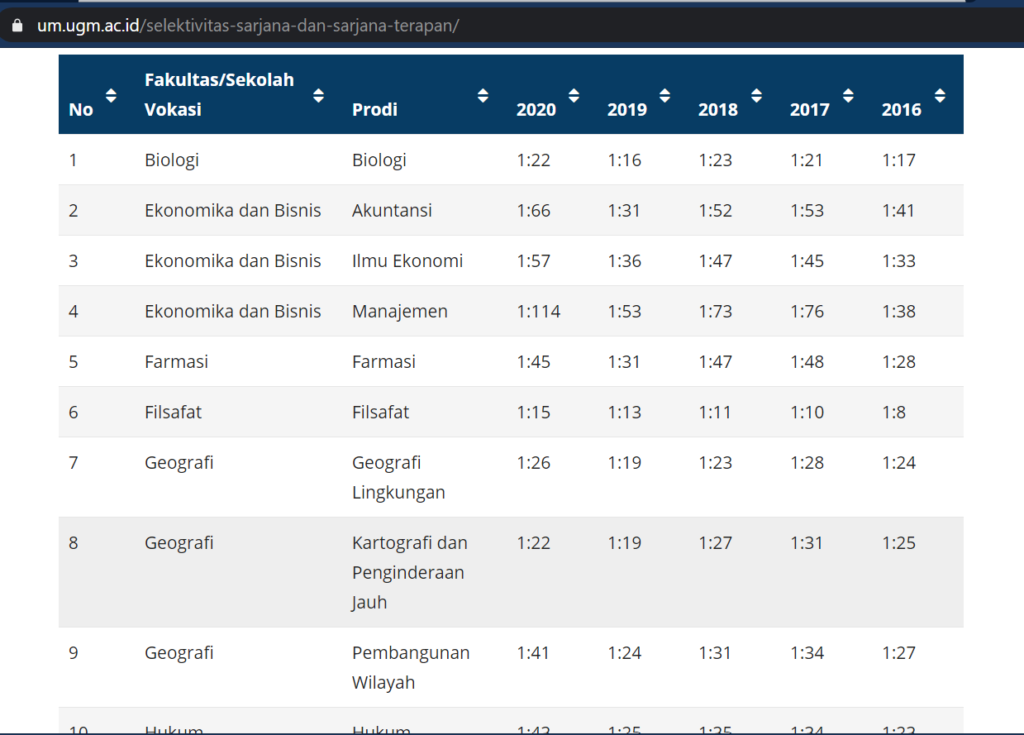Click Biologi in the Fakultas column
This screenshot has width=1024, height=735.
click(172, 160)
